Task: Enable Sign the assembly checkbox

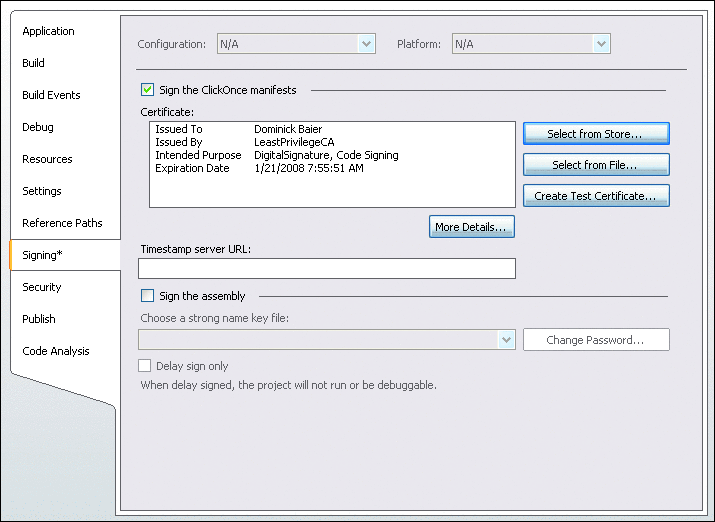Action: point(147,296)
